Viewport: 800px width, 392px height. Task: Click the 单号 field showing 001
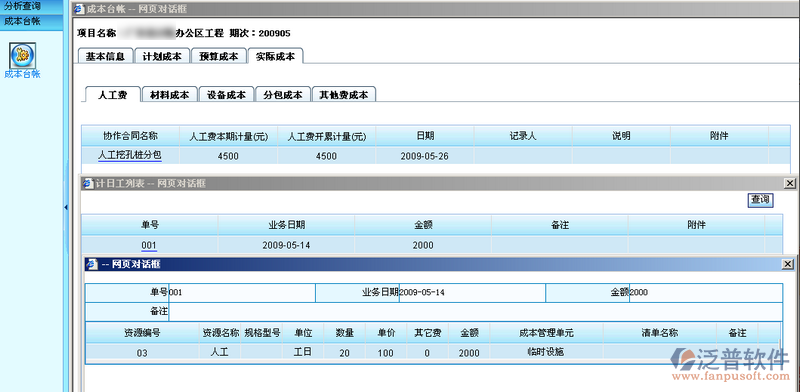pos(242,292)
